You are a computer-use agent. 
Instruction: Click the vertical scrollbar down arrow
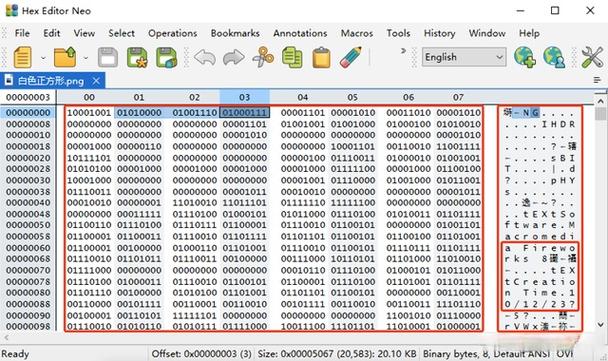(600, 325)
